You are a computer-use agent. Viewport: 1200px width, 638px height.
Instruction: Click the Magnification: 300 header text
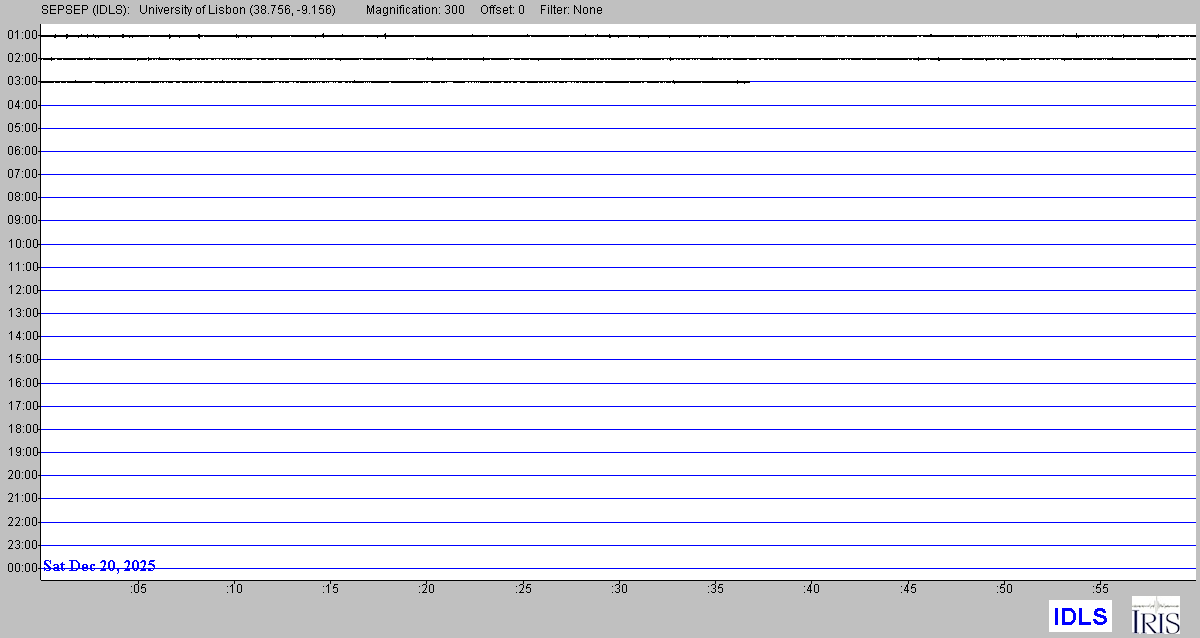415,10
